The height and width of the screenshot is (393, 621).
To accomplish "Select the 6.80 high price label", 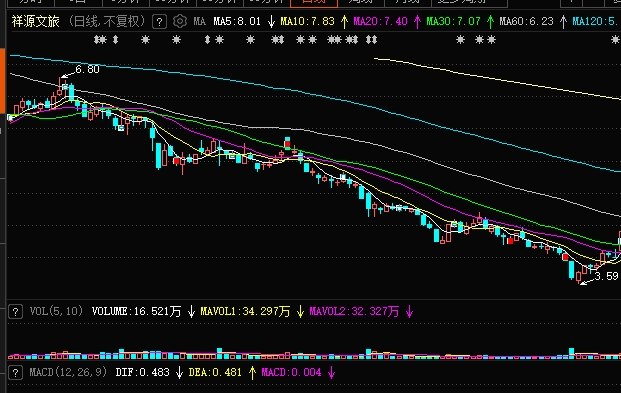I will coord(88,70).
